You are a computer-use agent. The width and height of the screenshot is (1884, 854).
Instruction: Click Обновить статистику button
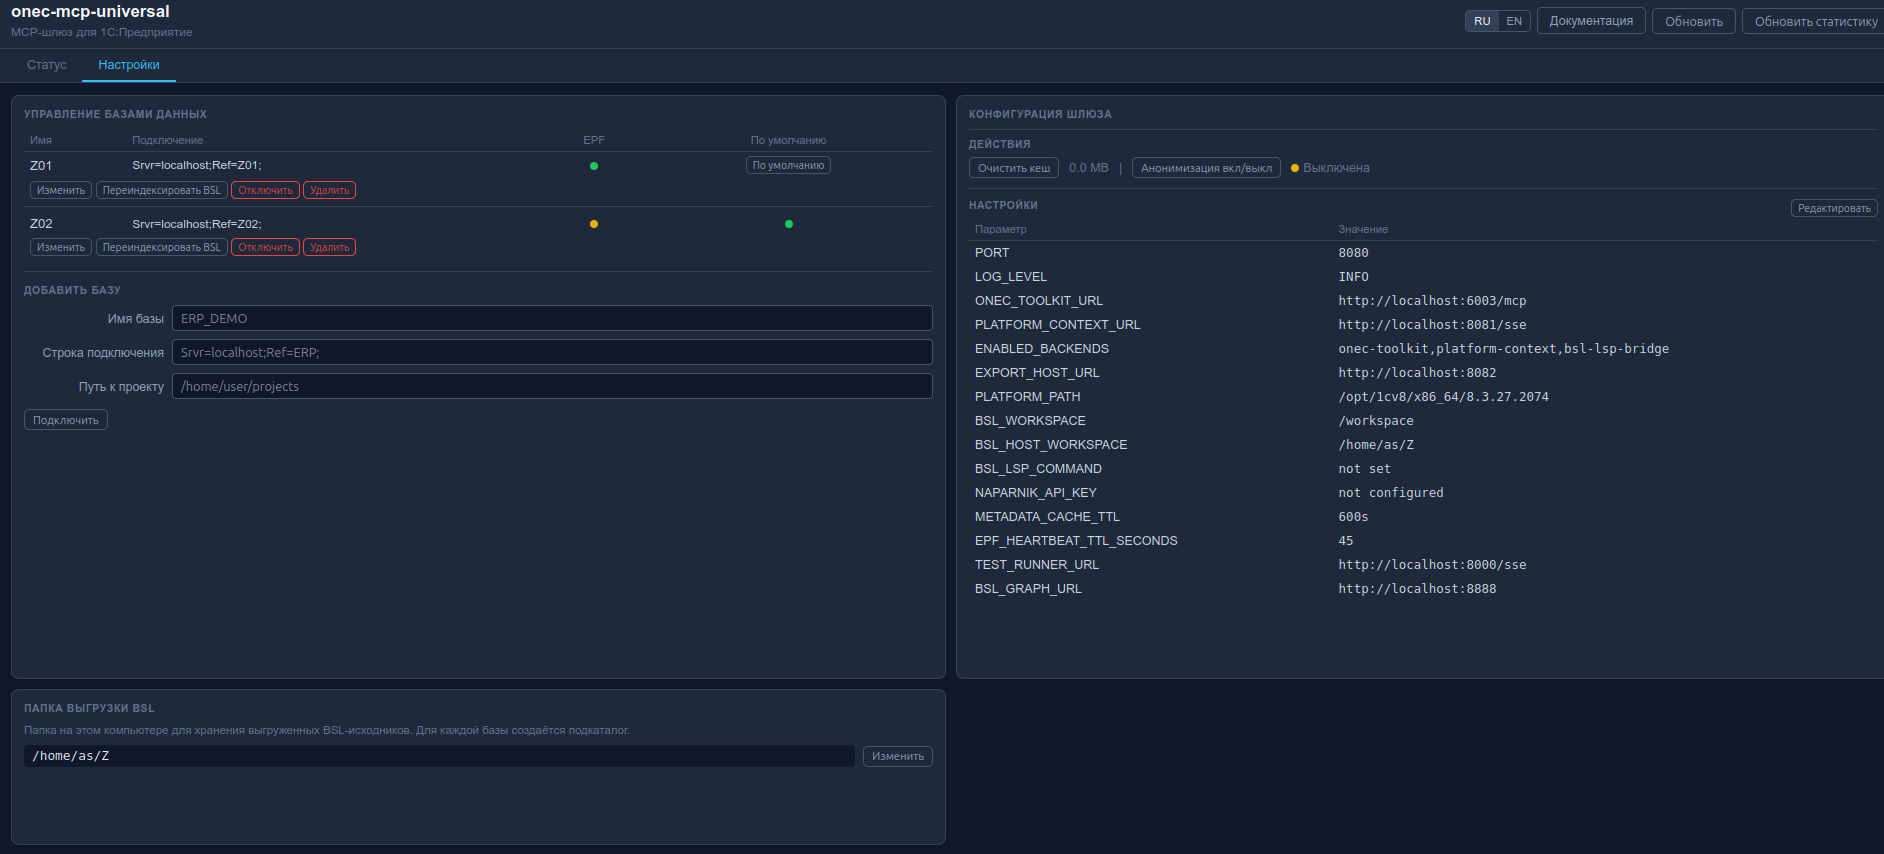point(1815,21)
